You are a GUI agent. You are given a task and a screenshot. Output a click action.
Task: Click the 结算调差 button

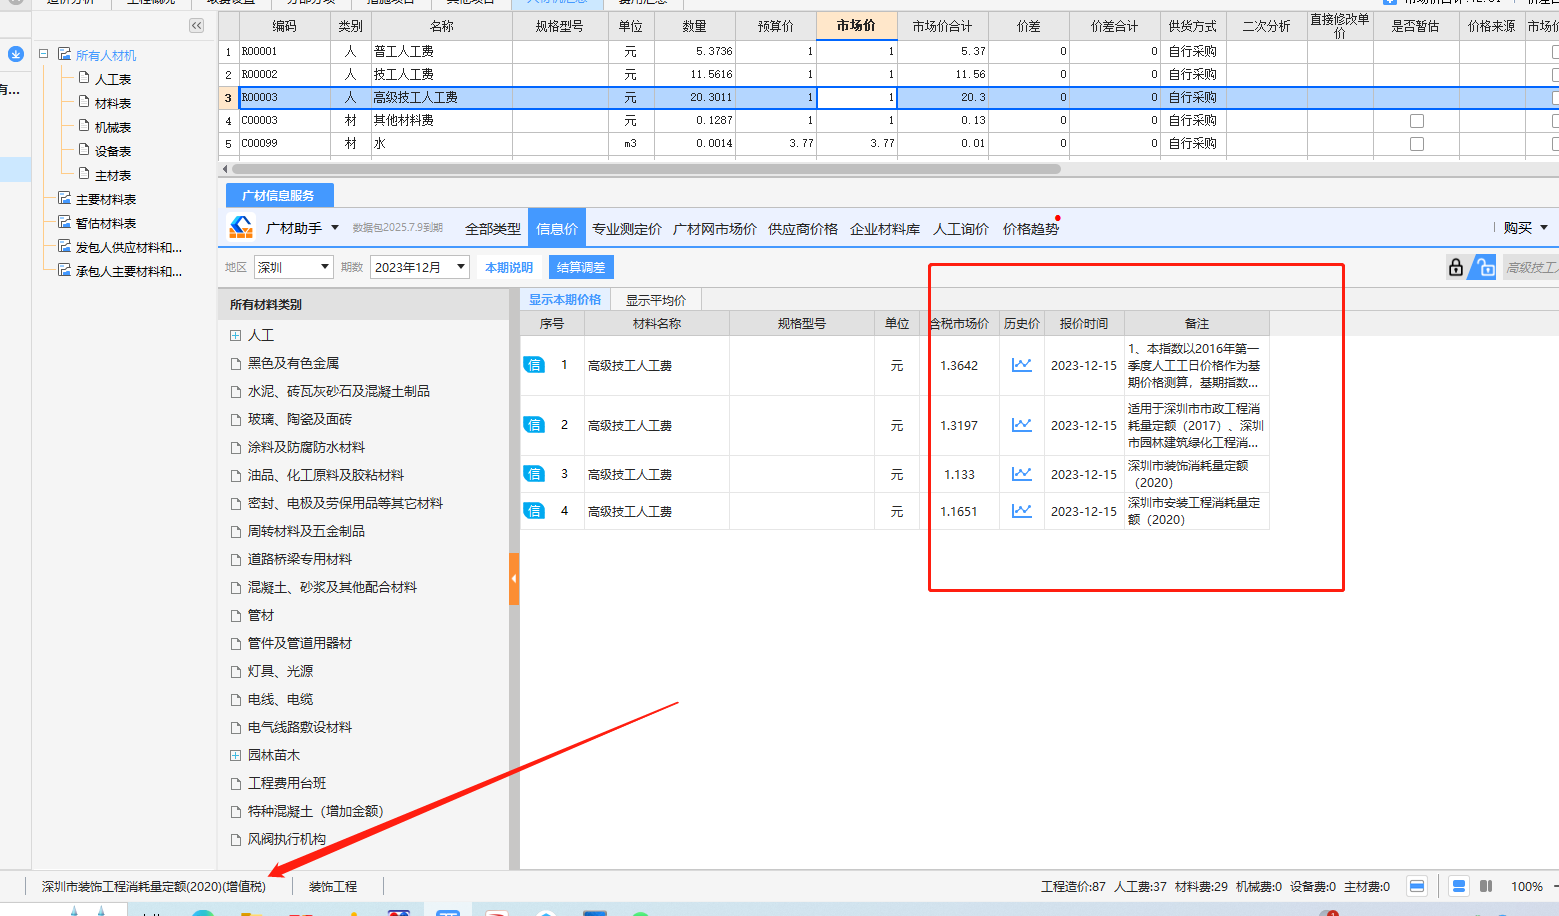(581, 267)
